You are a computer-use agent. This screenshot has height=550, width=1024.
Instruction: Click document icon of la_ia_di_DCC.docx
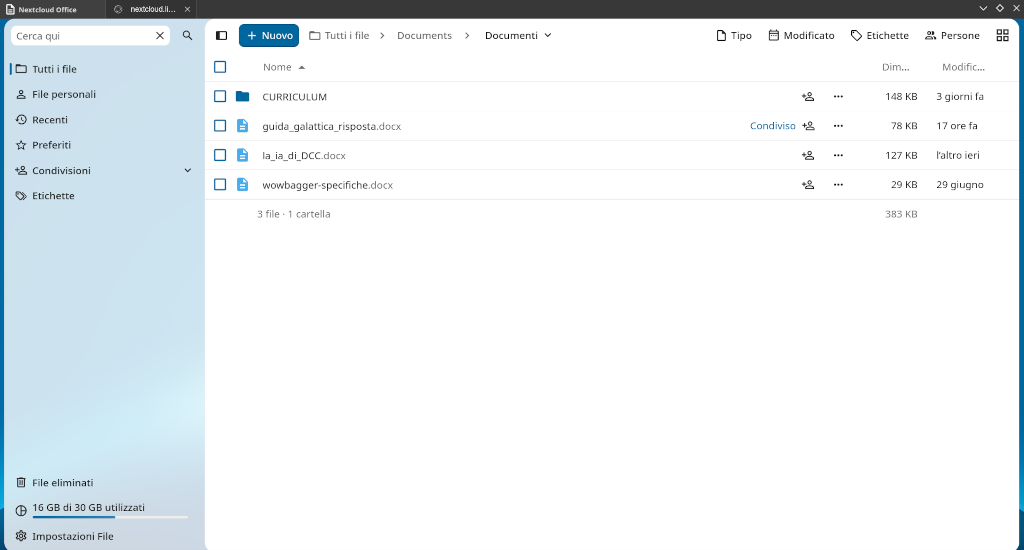click(x=242, y=155)
